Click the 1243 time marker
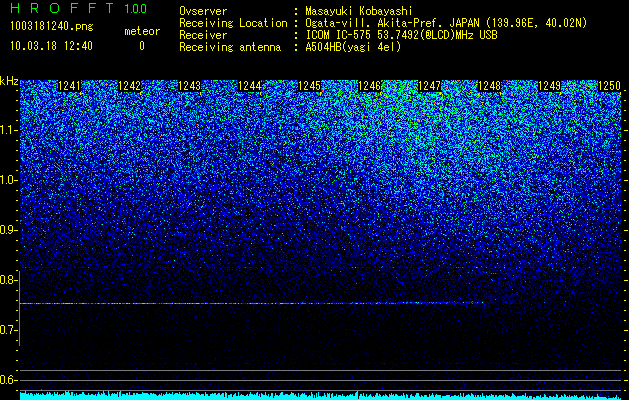This screenshot has width=629, height=400. [190, 86]
